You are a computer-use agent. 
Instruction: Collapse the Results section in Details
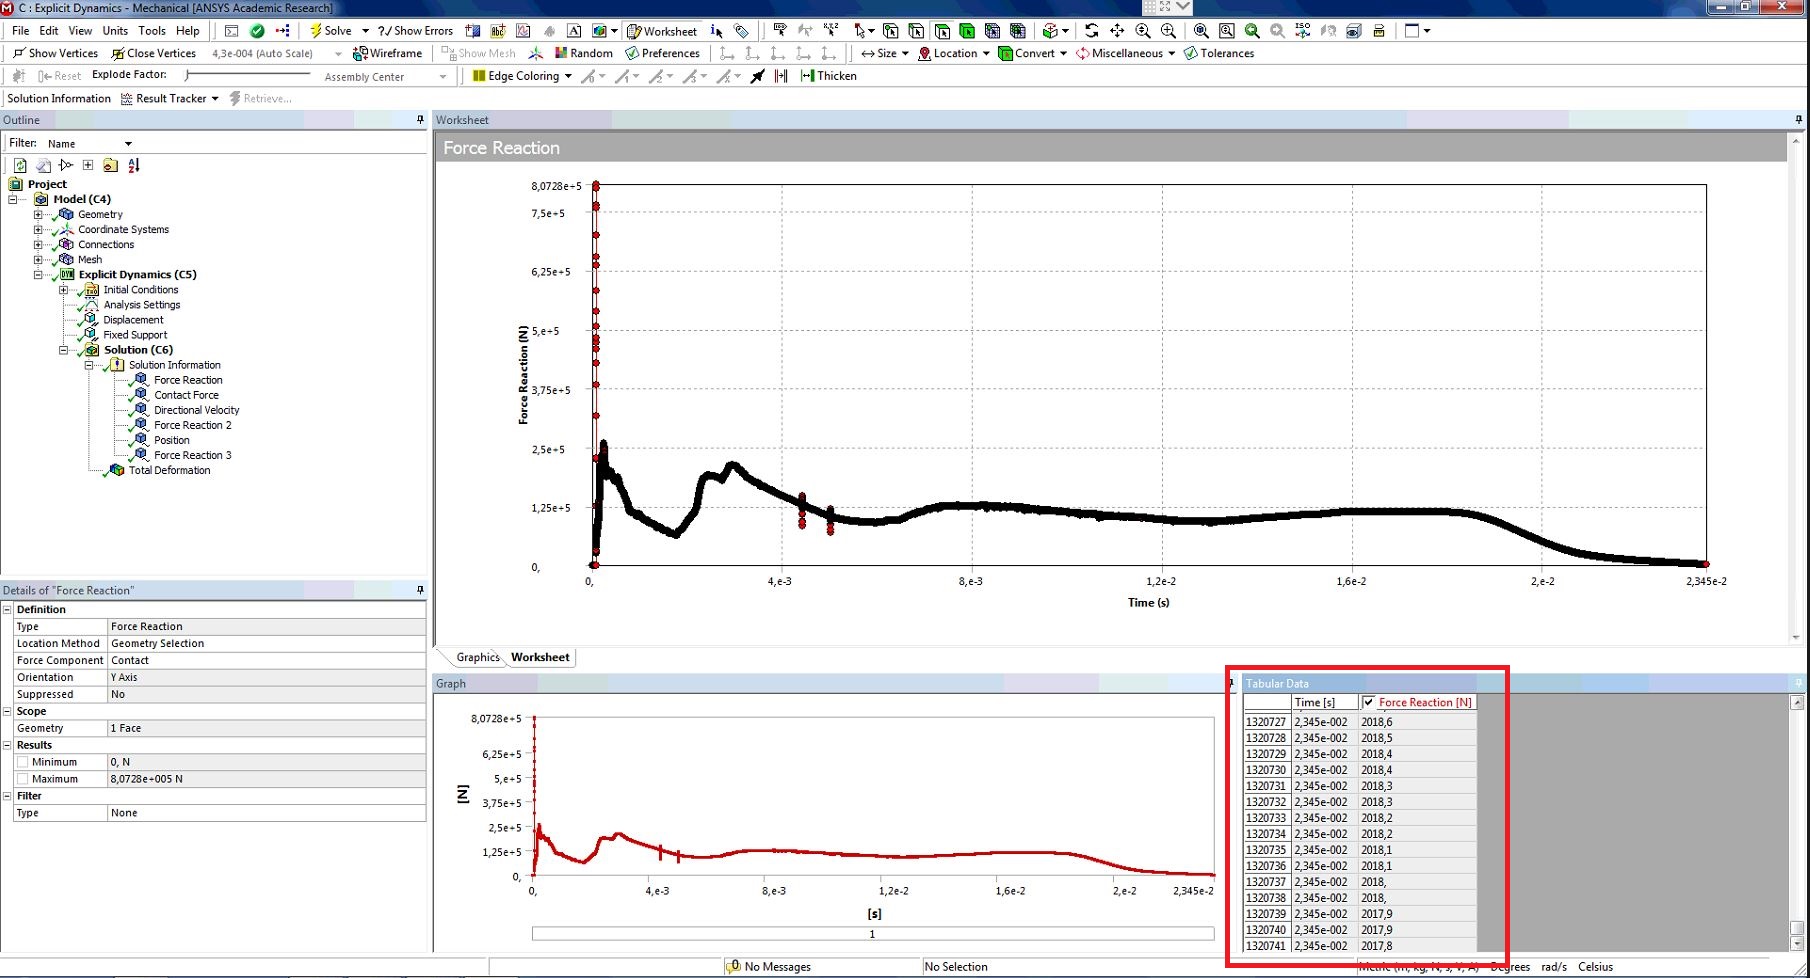click(7, 745)
